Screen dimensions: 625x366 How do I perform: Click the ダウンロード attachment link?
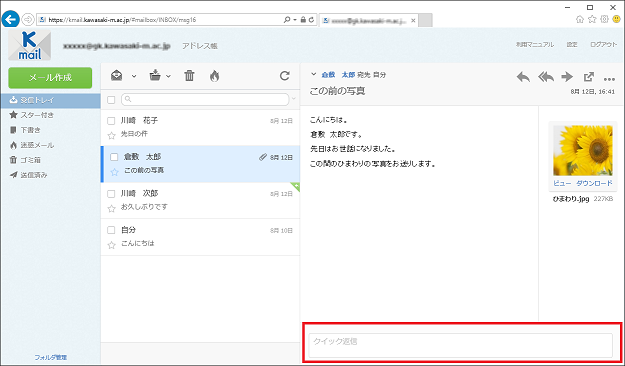coord(594,183)
